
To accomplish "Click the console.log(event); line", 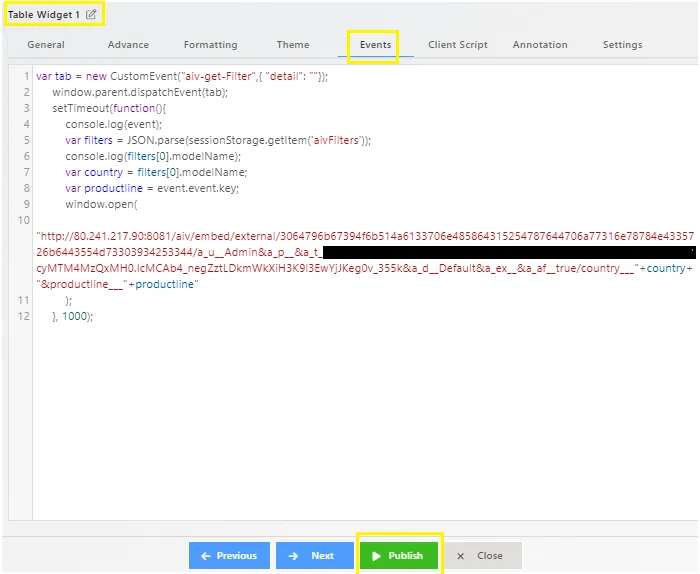I will click(x=113, y=125).
